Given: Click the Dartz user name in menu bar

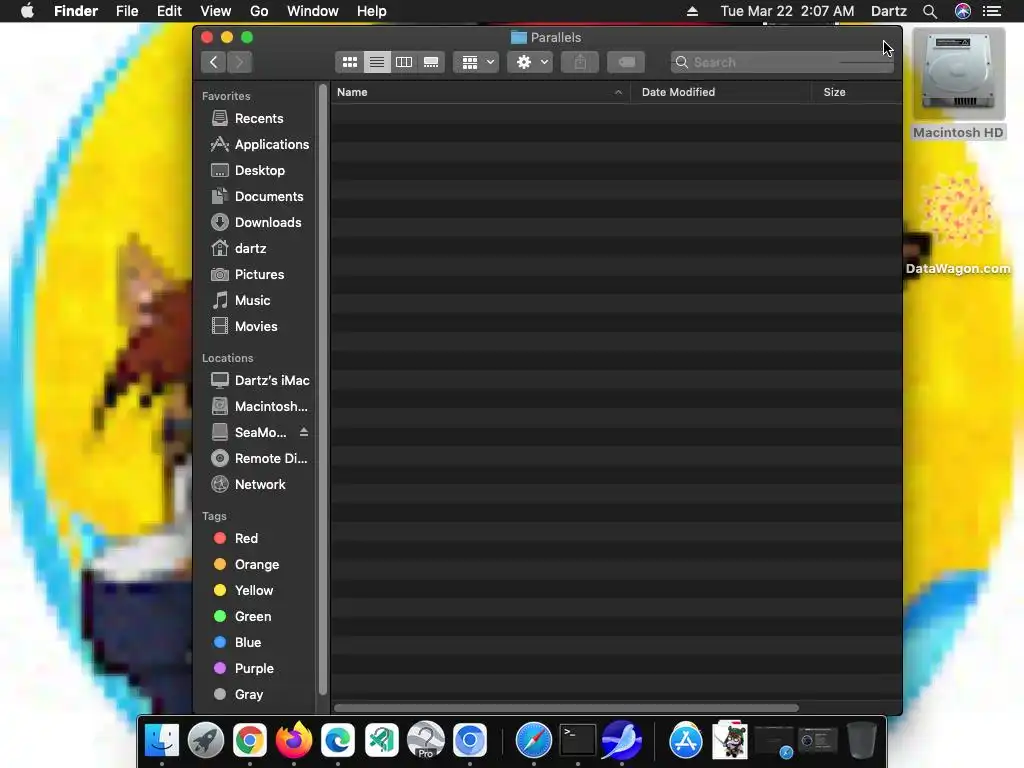Looking at the screenshot, I should coord(889,11).
